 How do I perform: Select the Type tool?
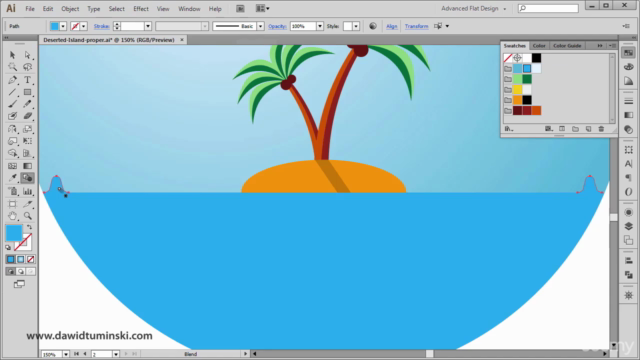pyautogui.click(x=27, y=80)
